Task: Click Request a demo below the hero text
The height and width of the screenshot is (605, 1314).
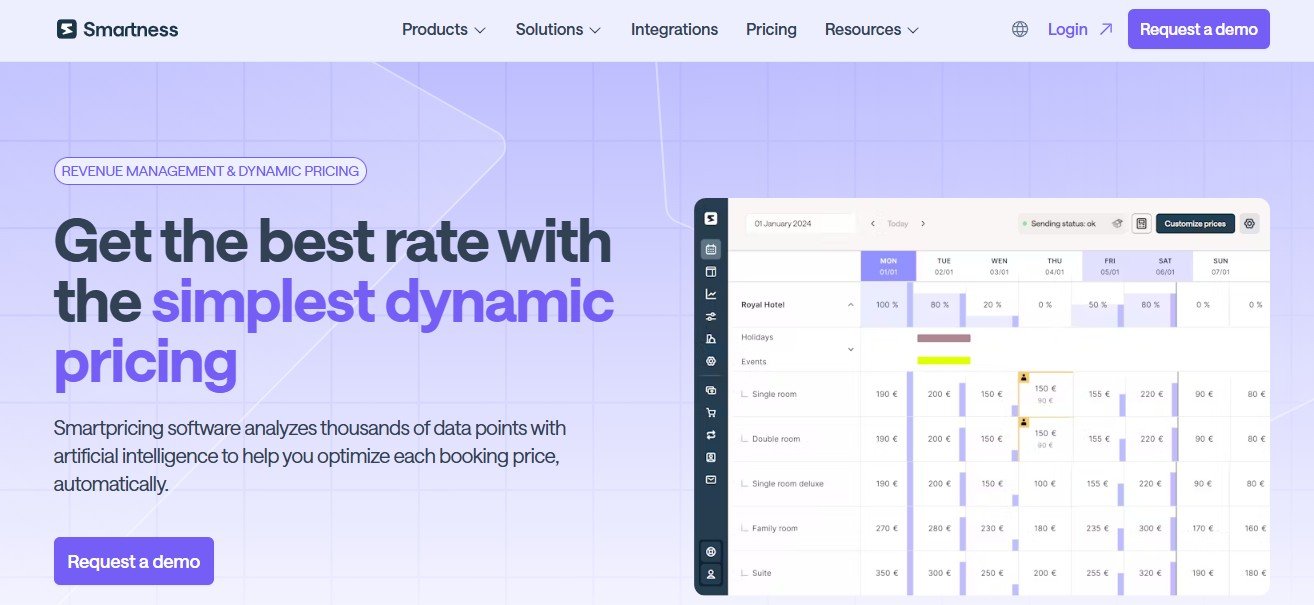Action: click(x=134, y=561)
